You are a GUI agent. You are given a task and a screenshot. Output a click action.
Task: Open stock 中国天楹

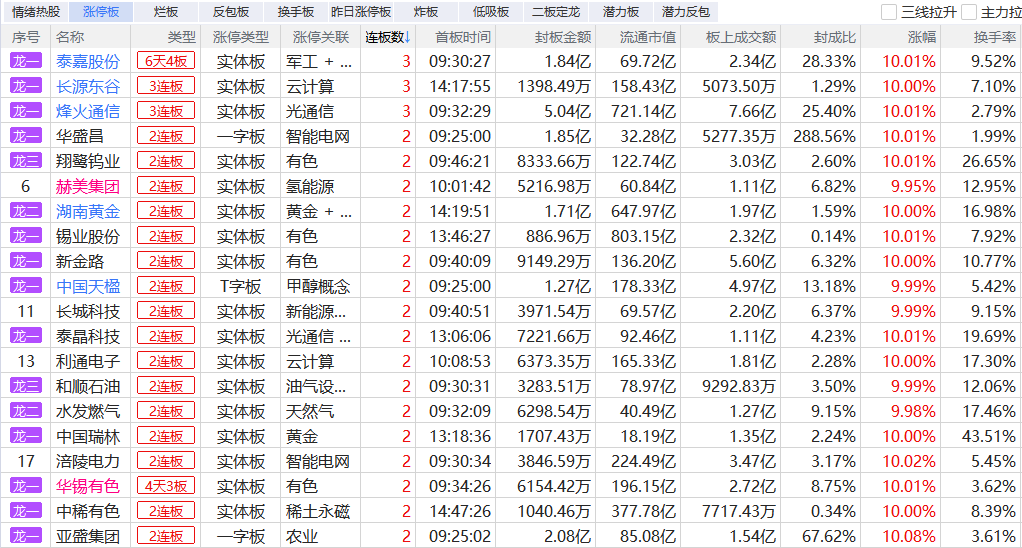tap(88, 286)
